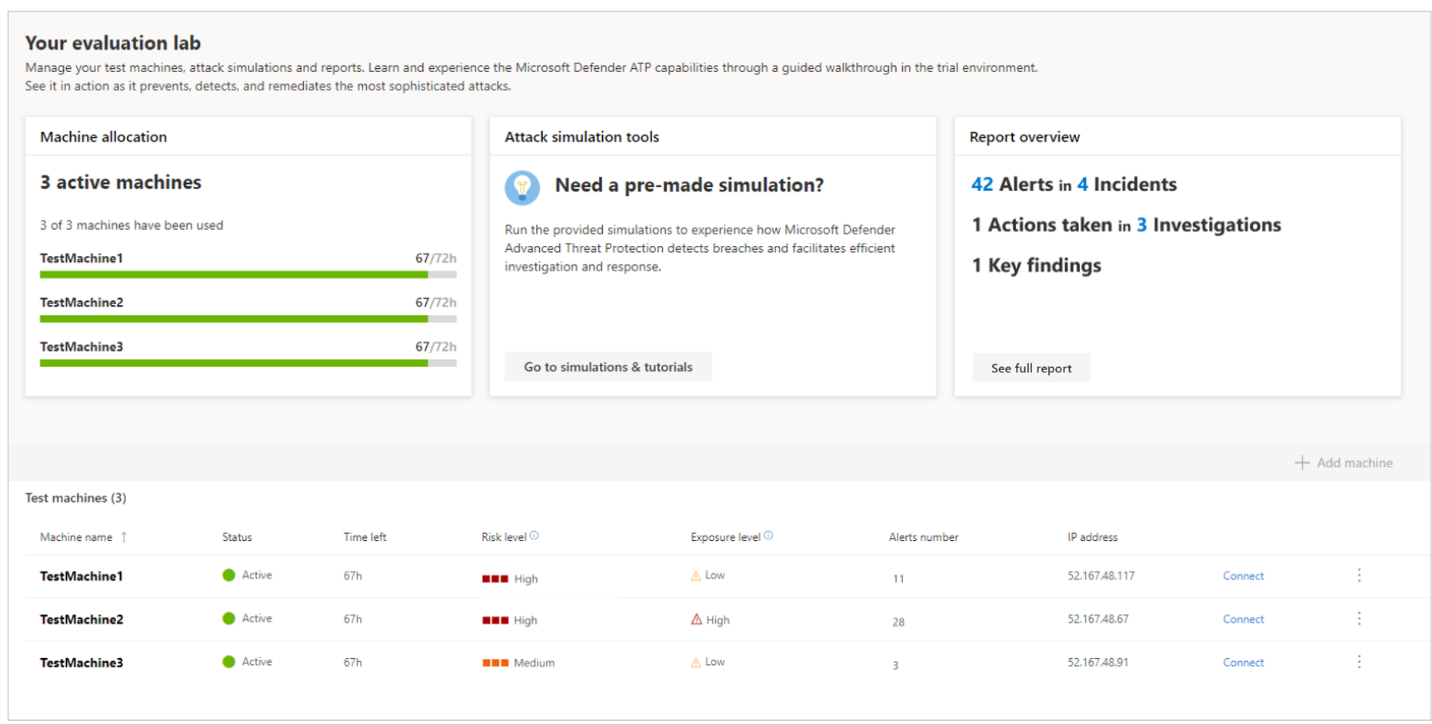The width and height of the screenshot is (1432, 724).
Task: Click the Add machine button
Action: click(x=1343, y=463)
